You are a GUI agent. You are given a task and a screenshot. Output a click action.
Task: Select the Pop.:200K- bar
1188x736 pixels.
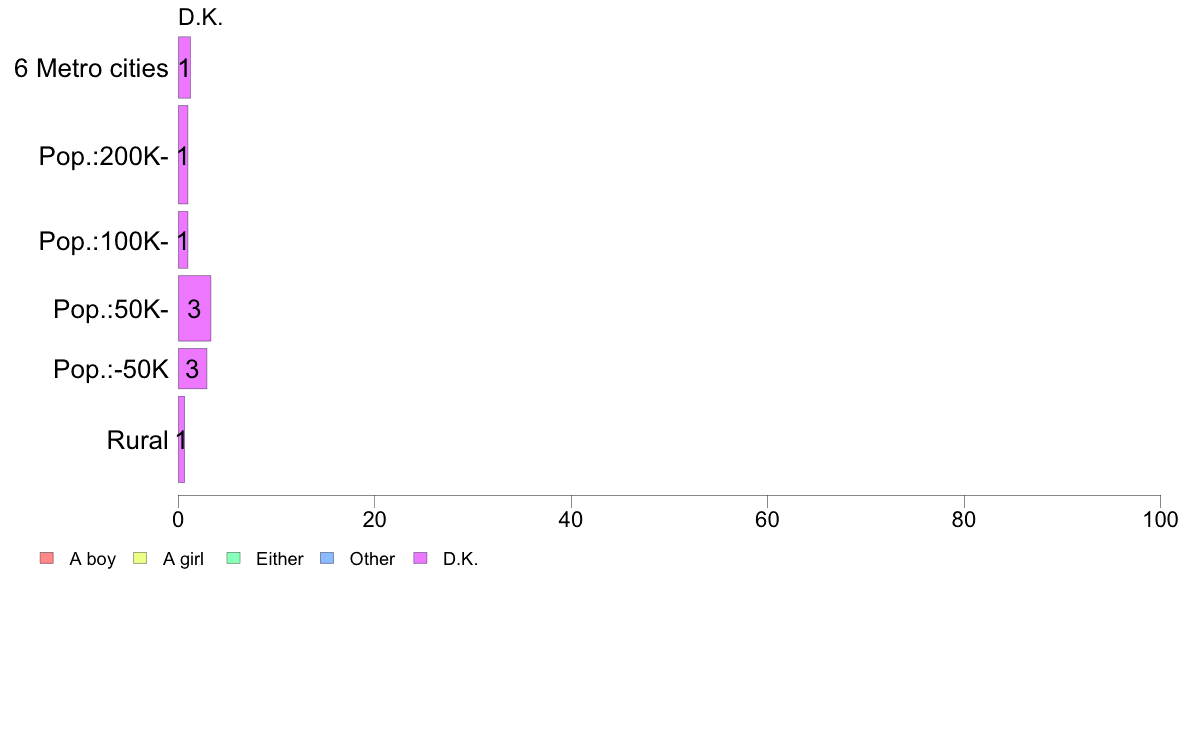(x=183, y=155)
